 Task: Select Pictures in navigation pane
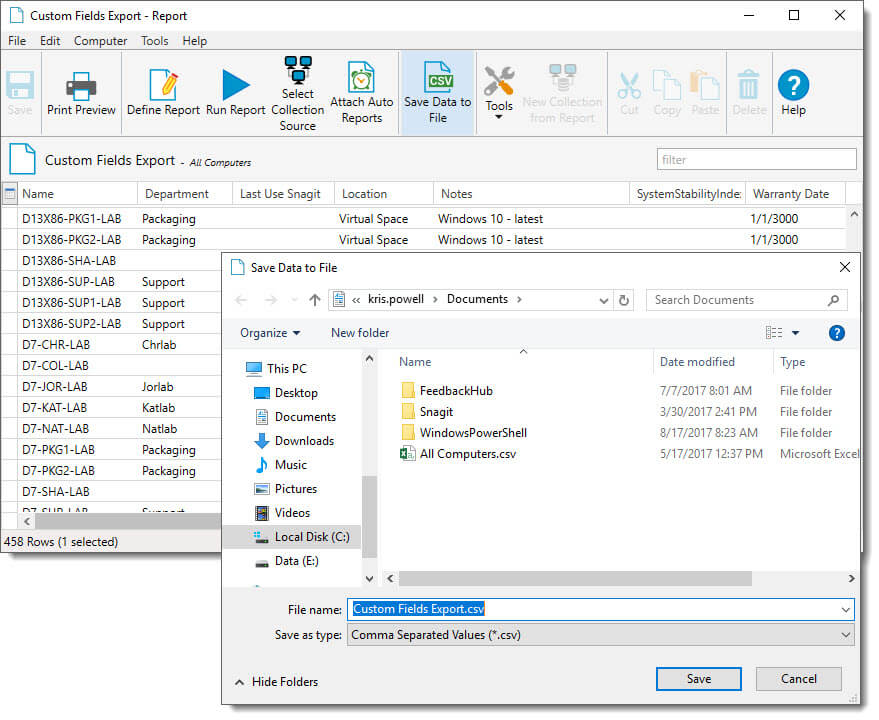point(286,489)
